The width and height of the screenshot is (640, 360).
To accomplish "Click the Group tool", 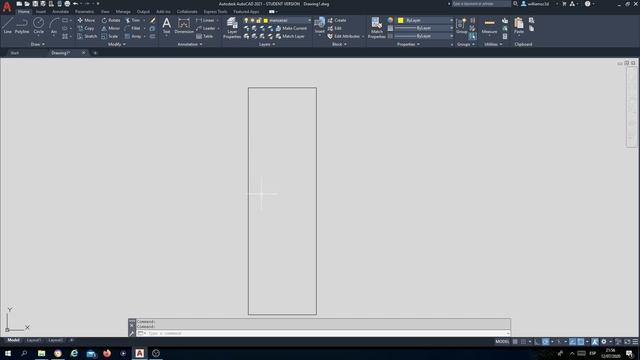I will click(461, 25).
